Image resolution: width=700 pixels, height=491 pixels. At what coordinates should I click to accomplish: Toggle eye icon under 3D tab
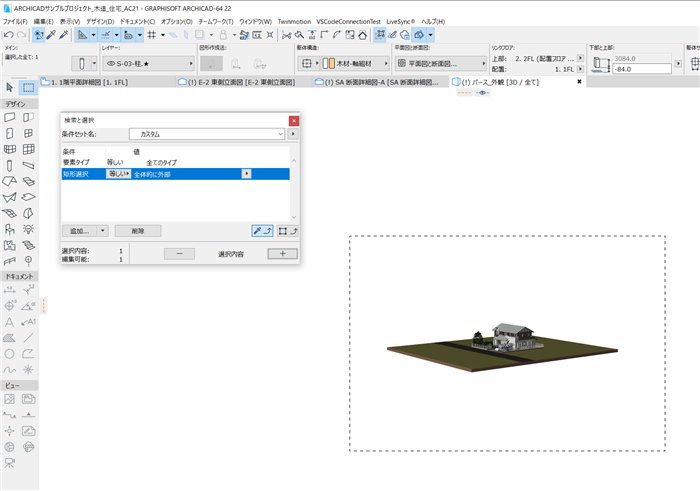[x=483, y=93]
